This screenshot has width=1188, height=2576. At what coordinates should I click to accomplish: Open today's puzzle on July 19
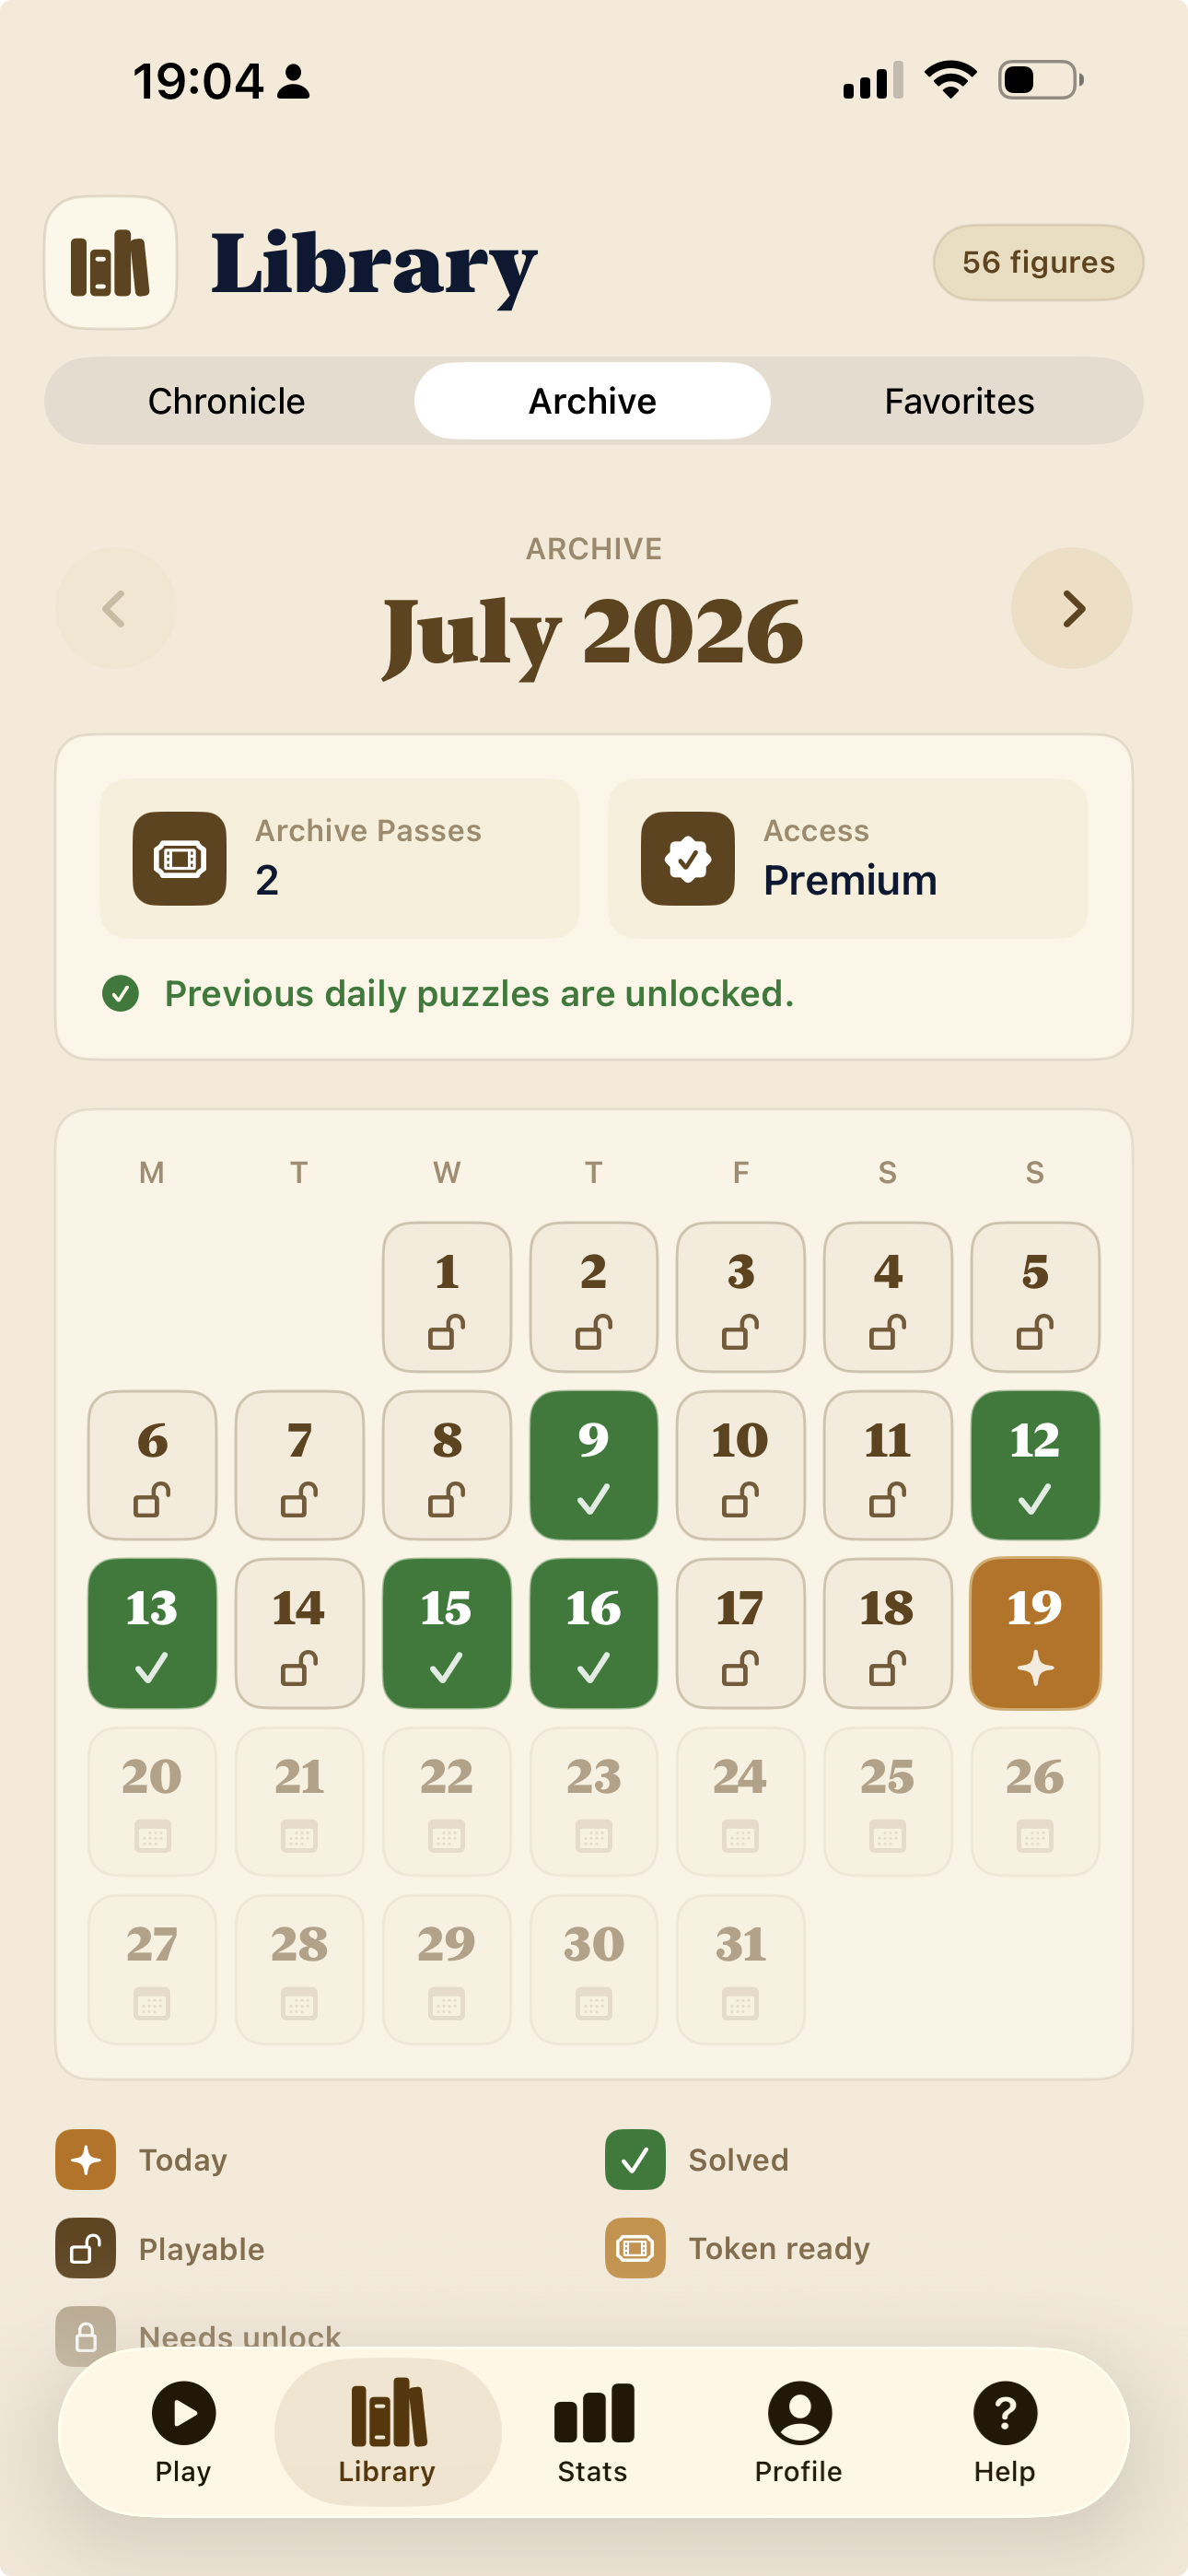point(1035,1633)
